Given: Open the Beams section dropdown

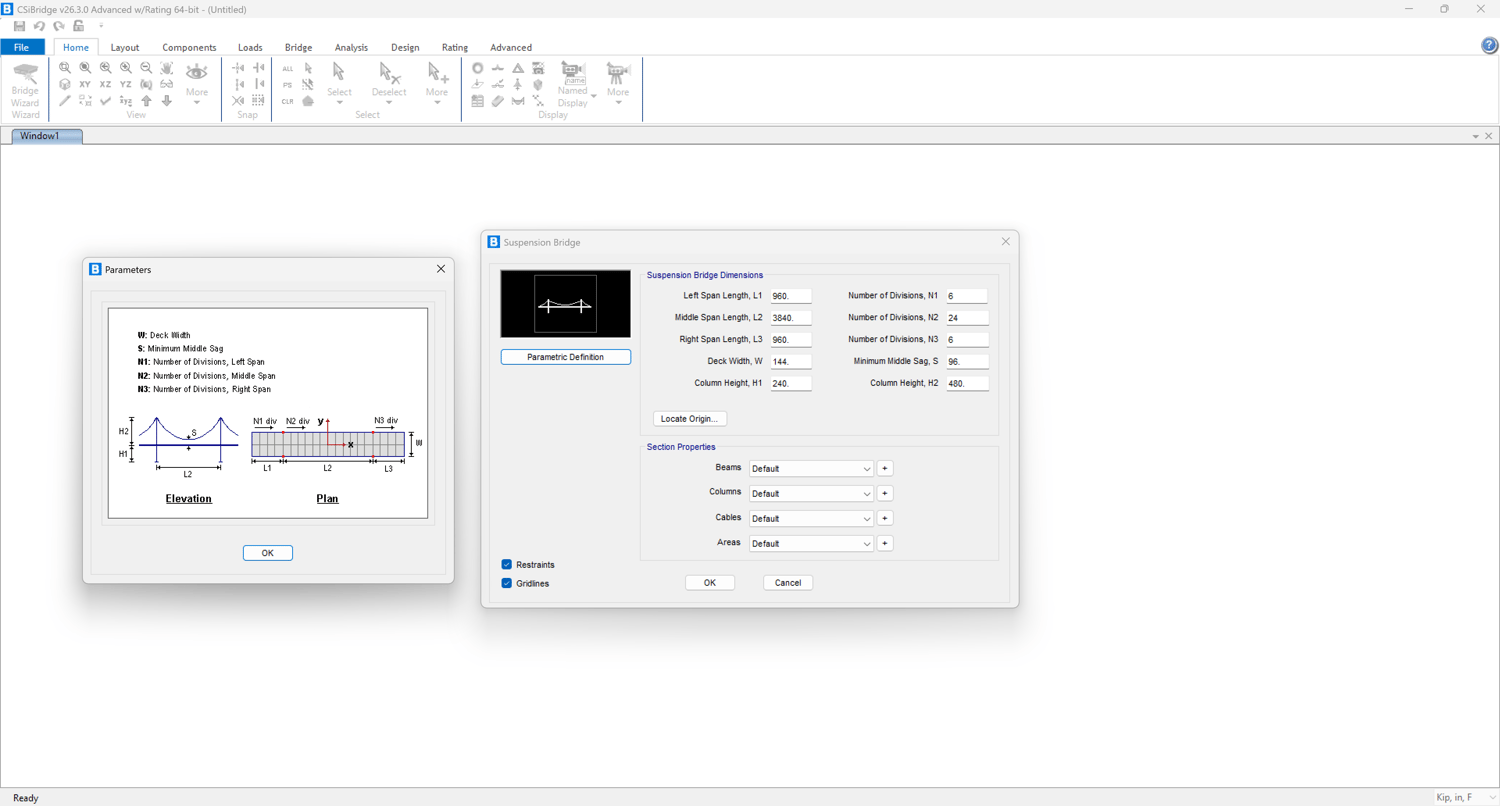Looking at the screenshot, I should [x=811, y=468].
